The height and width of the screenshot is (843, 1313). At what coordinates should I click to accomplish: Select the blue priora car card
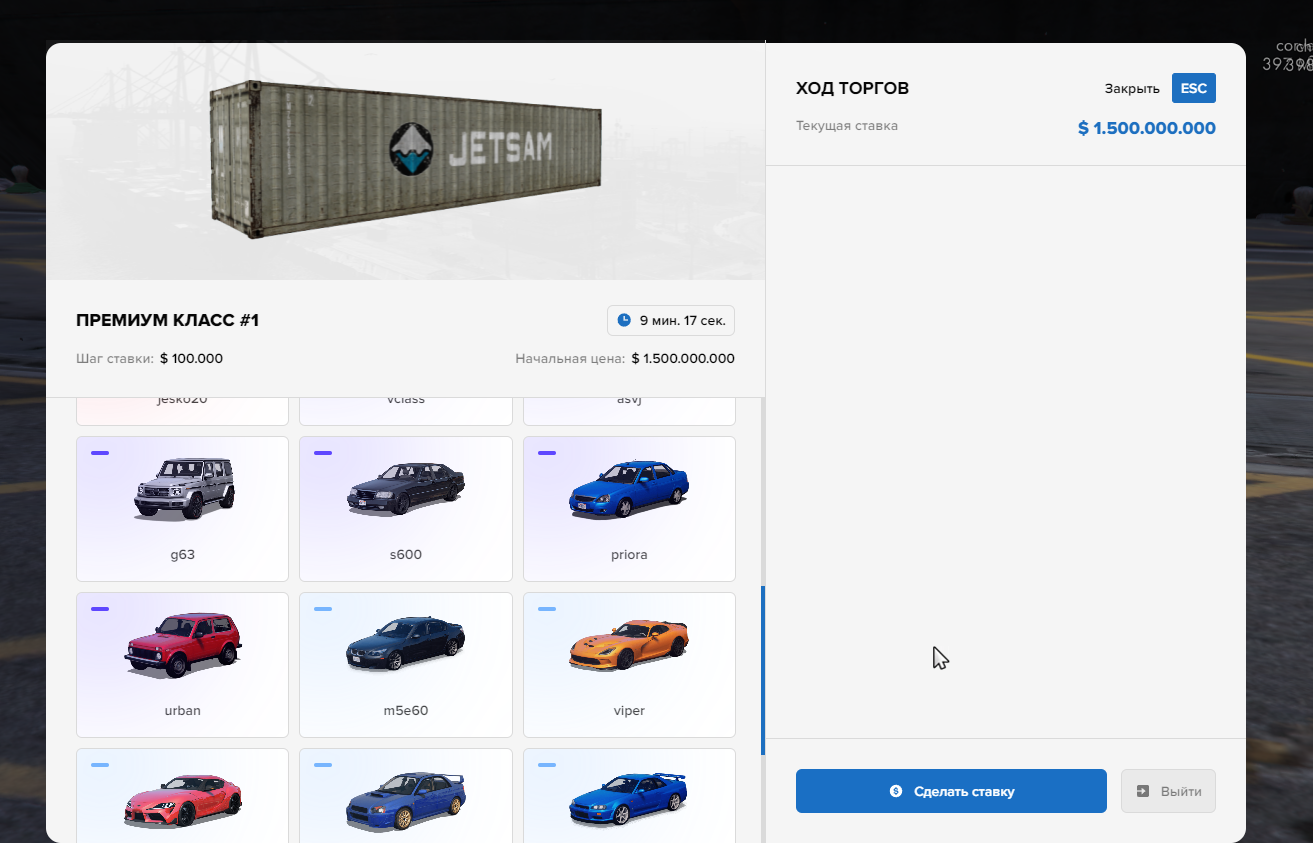629,509
